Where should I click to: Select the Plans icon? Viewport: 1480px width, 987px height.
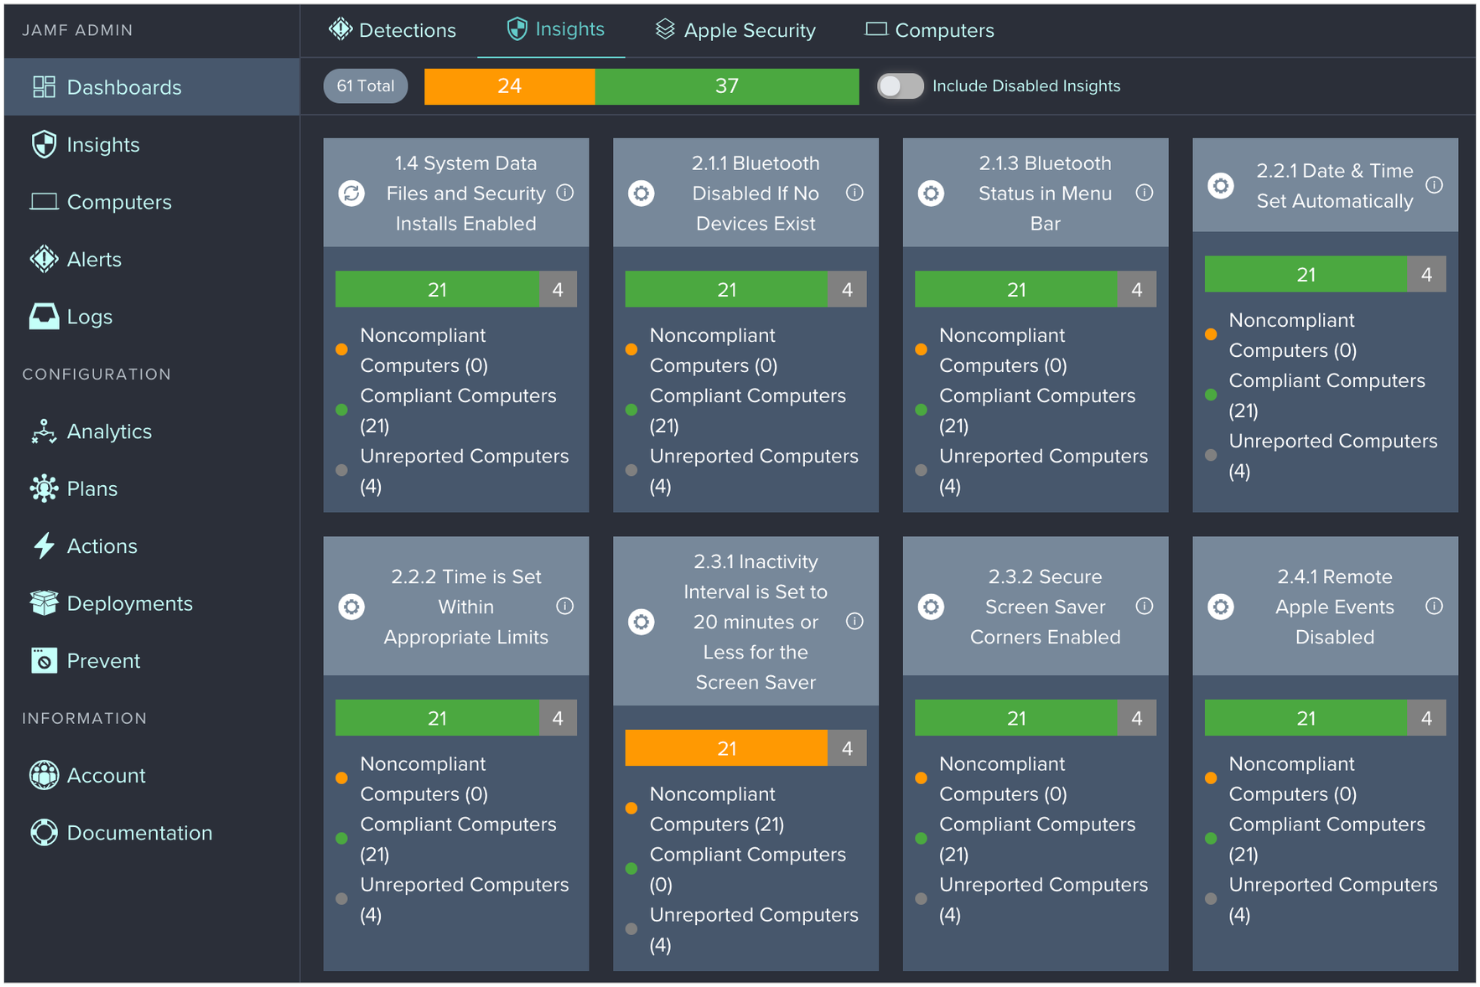click(x=44, y=488)
